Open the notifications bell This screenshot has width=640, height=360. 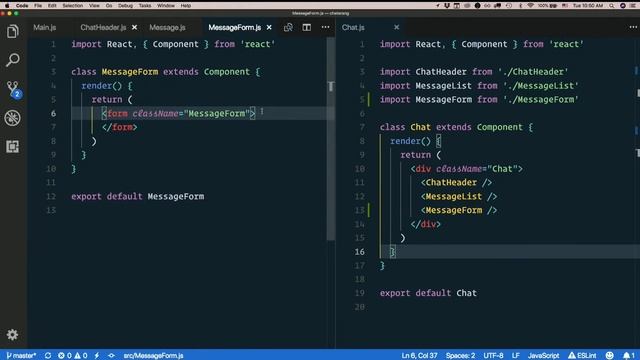tap(629, 356)
